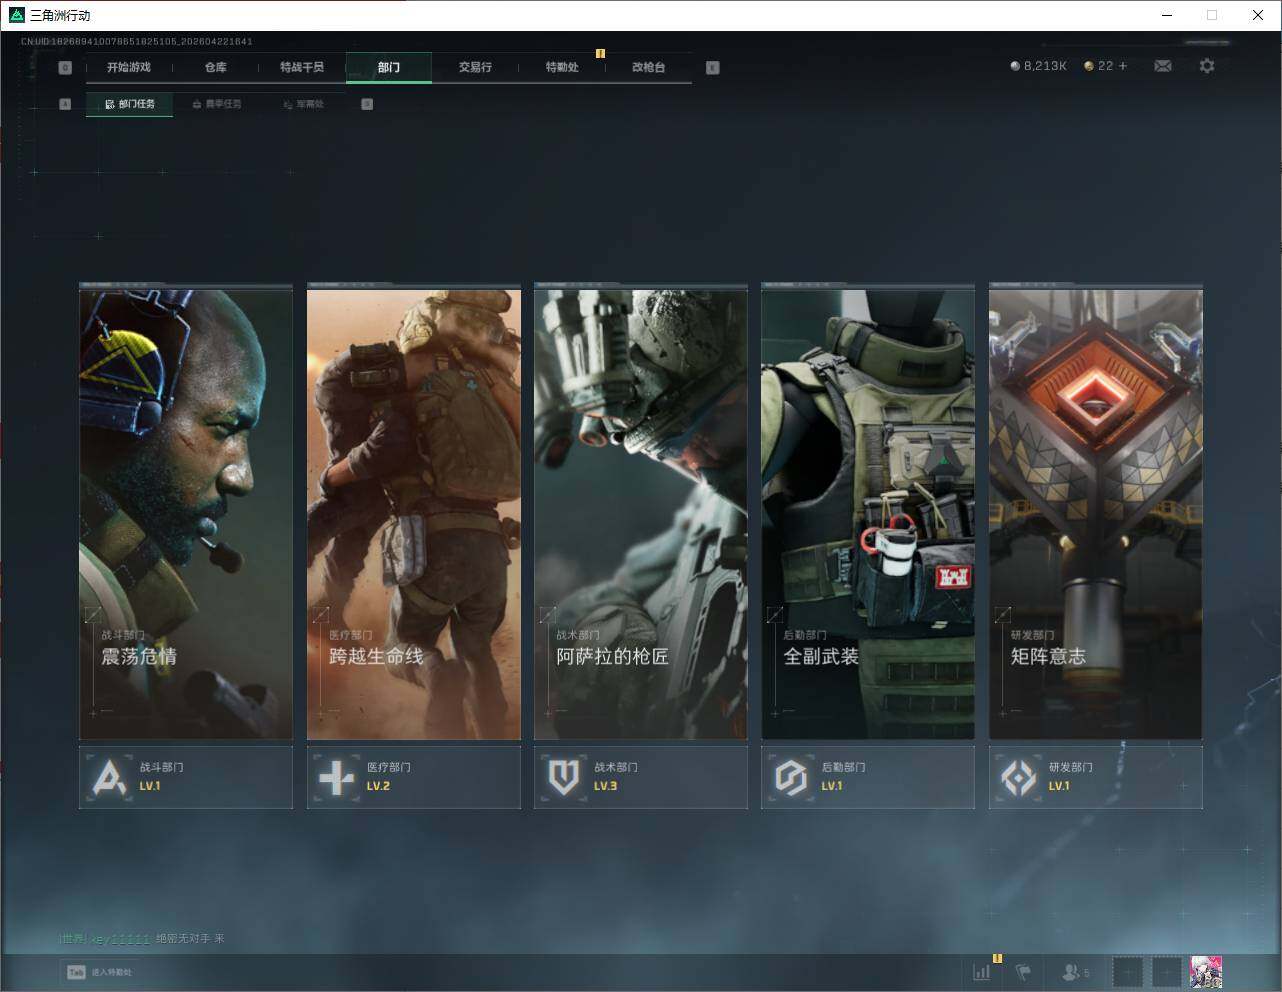Click the empty plus slot beside the friends icon
1282x992 pixels.
[x=1127, y=971]
